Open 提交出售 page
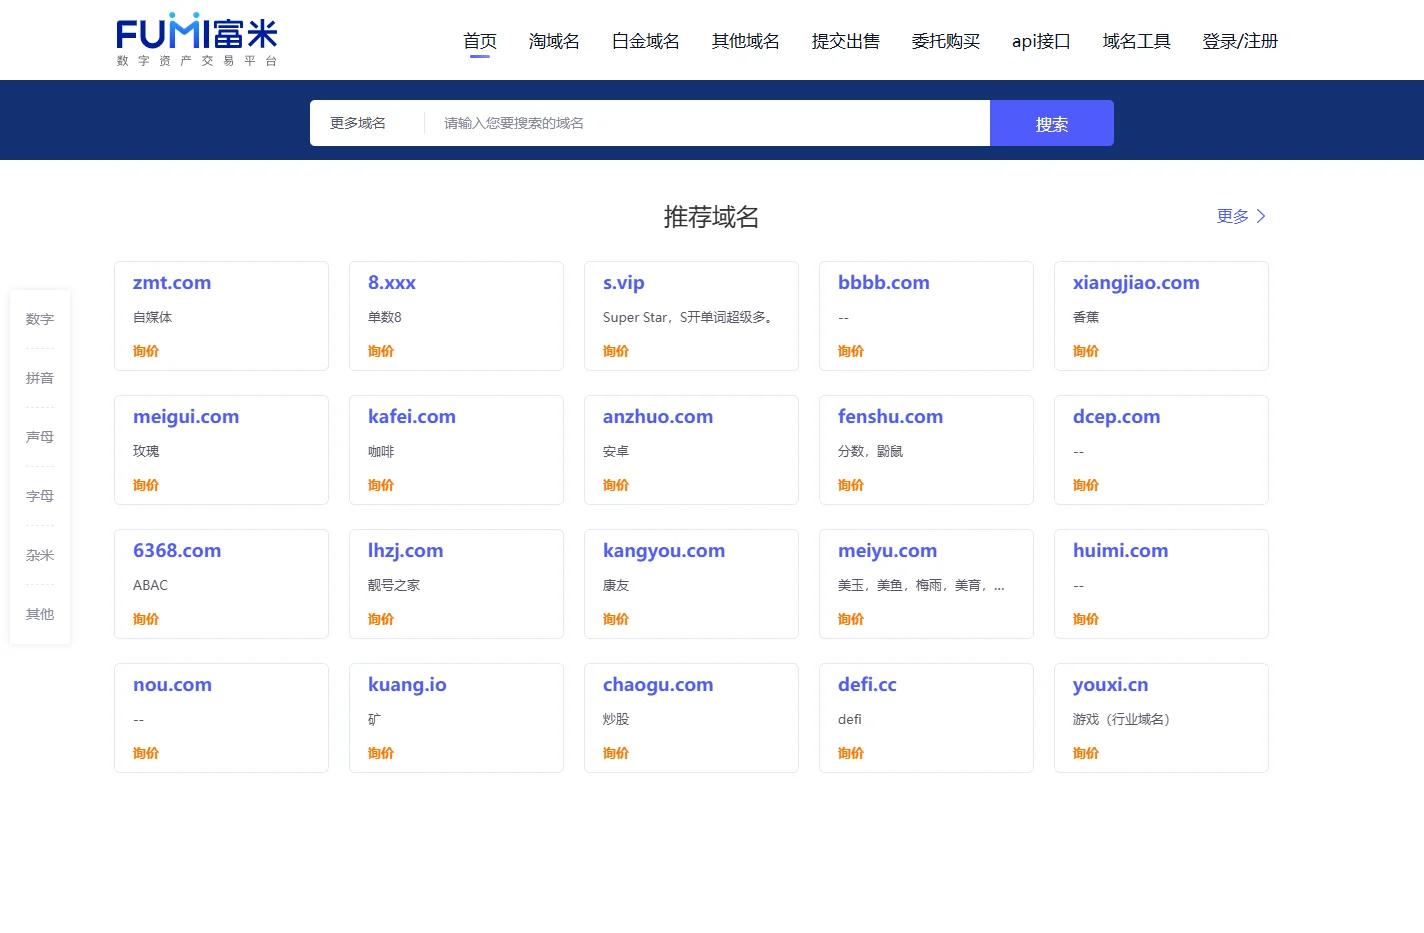 [x=846, y=41]
